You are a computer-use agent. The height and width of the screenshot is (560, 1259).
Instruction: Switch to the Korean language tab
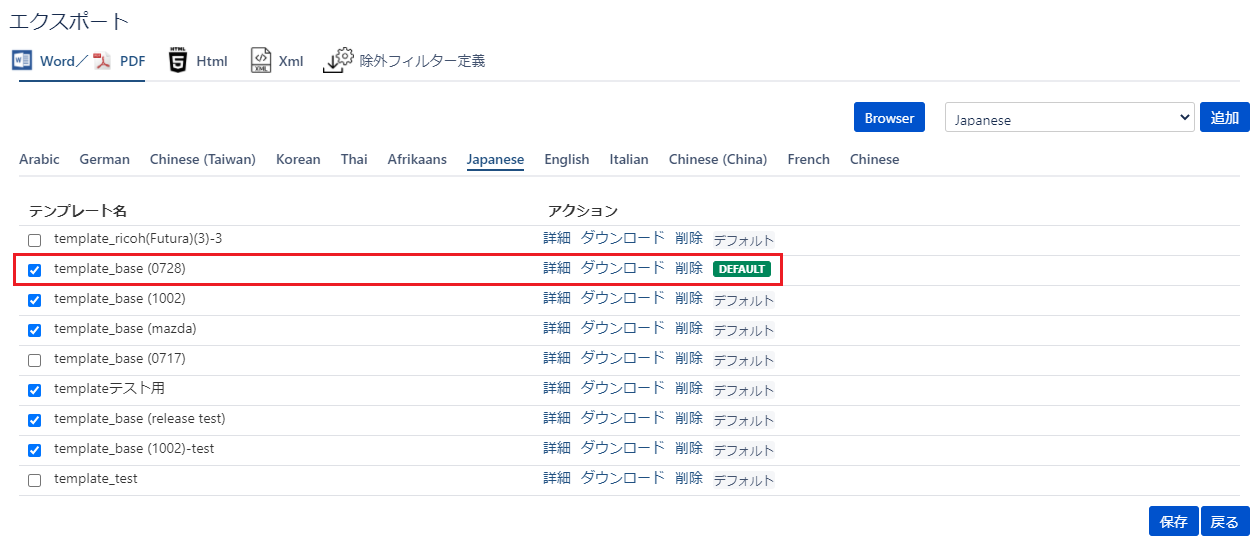298,160
